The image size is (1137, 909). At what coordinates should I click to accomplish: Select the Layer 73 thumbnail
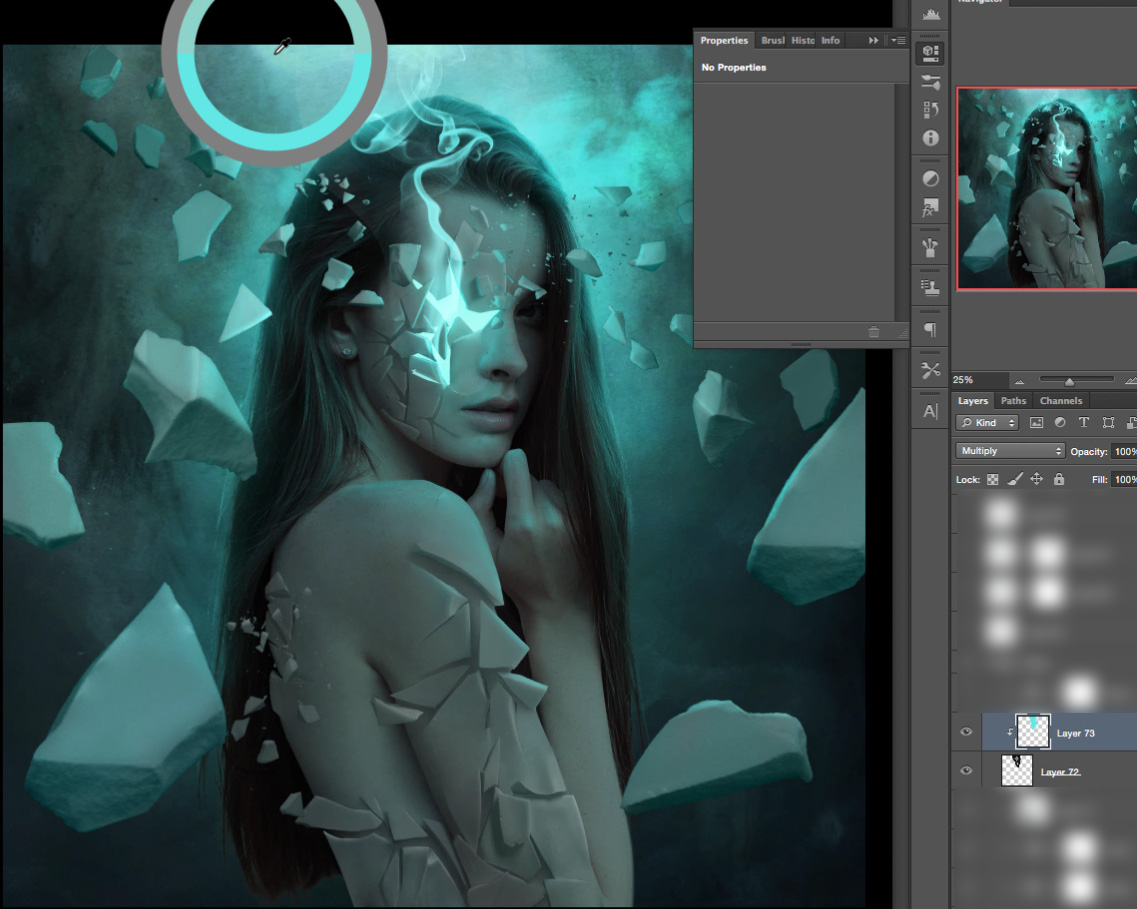(x=1033, y=732)
